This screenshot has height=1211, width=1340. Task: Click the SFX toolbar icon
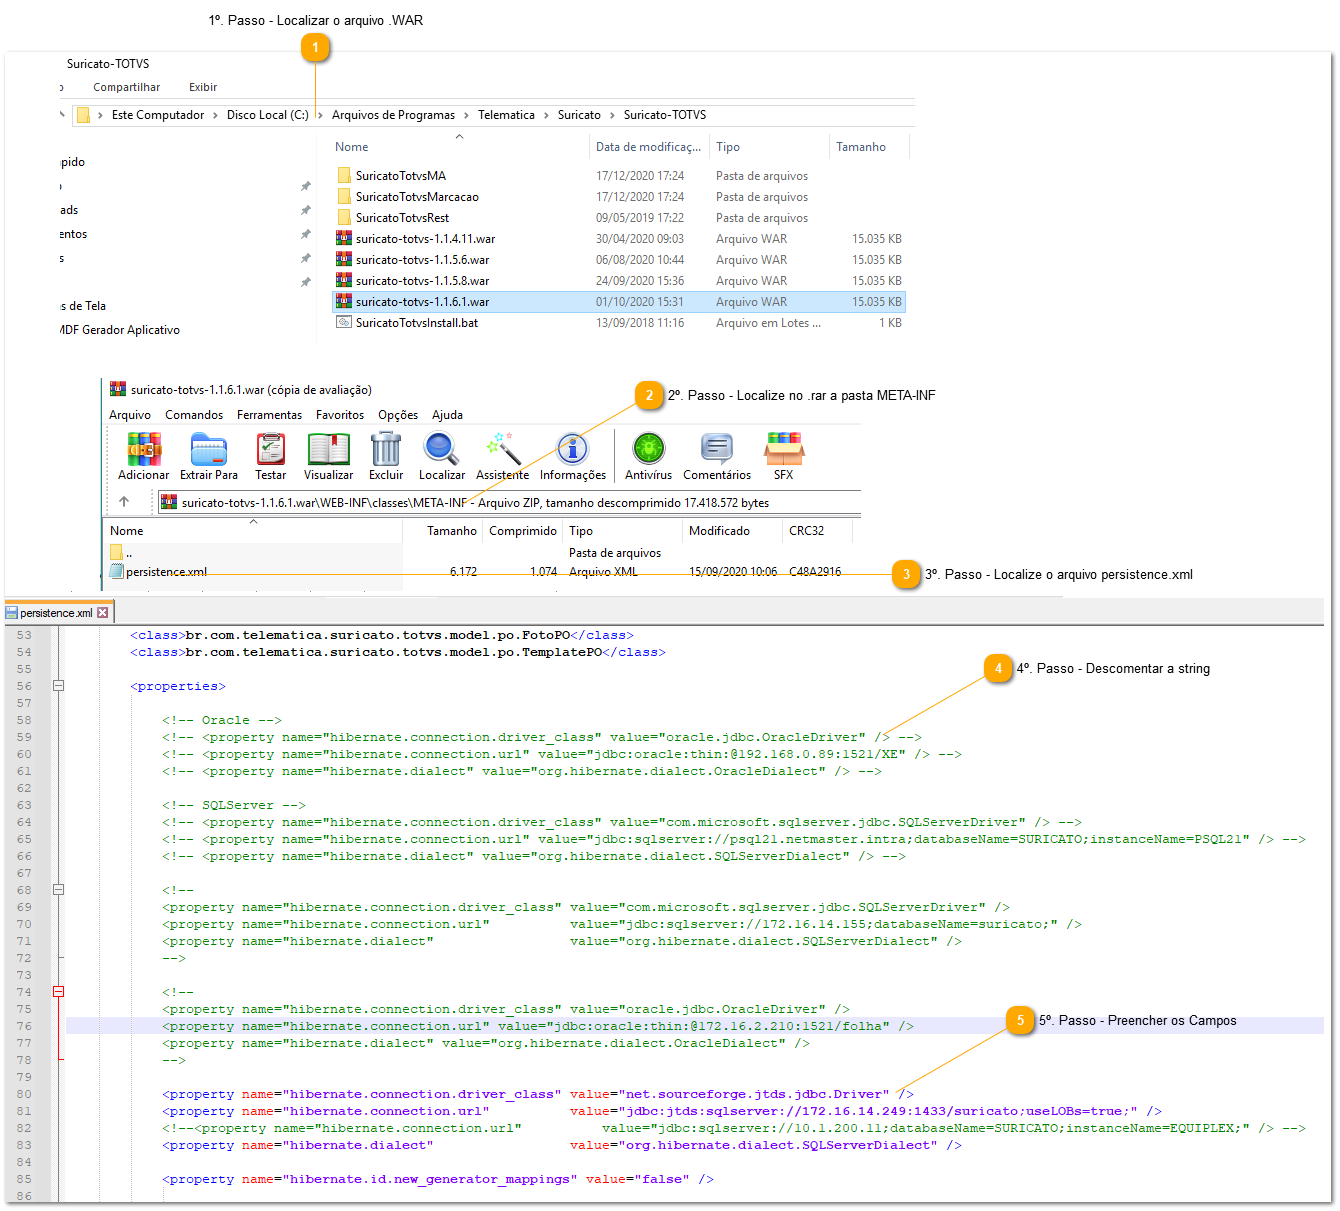[x=784, y=449]
